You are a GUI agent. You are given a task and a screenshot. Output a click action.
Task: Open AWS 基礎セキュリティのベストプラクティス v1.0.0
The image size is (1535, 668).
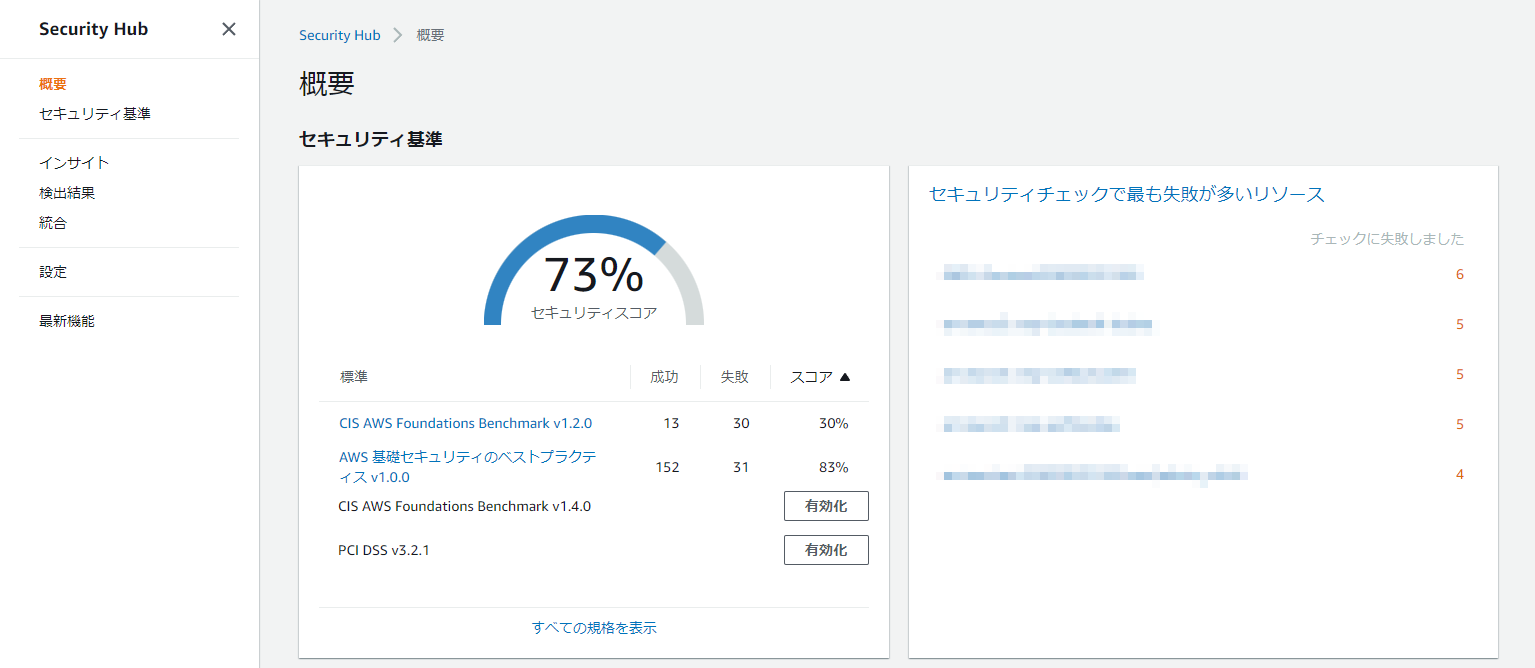pos(467,466)
